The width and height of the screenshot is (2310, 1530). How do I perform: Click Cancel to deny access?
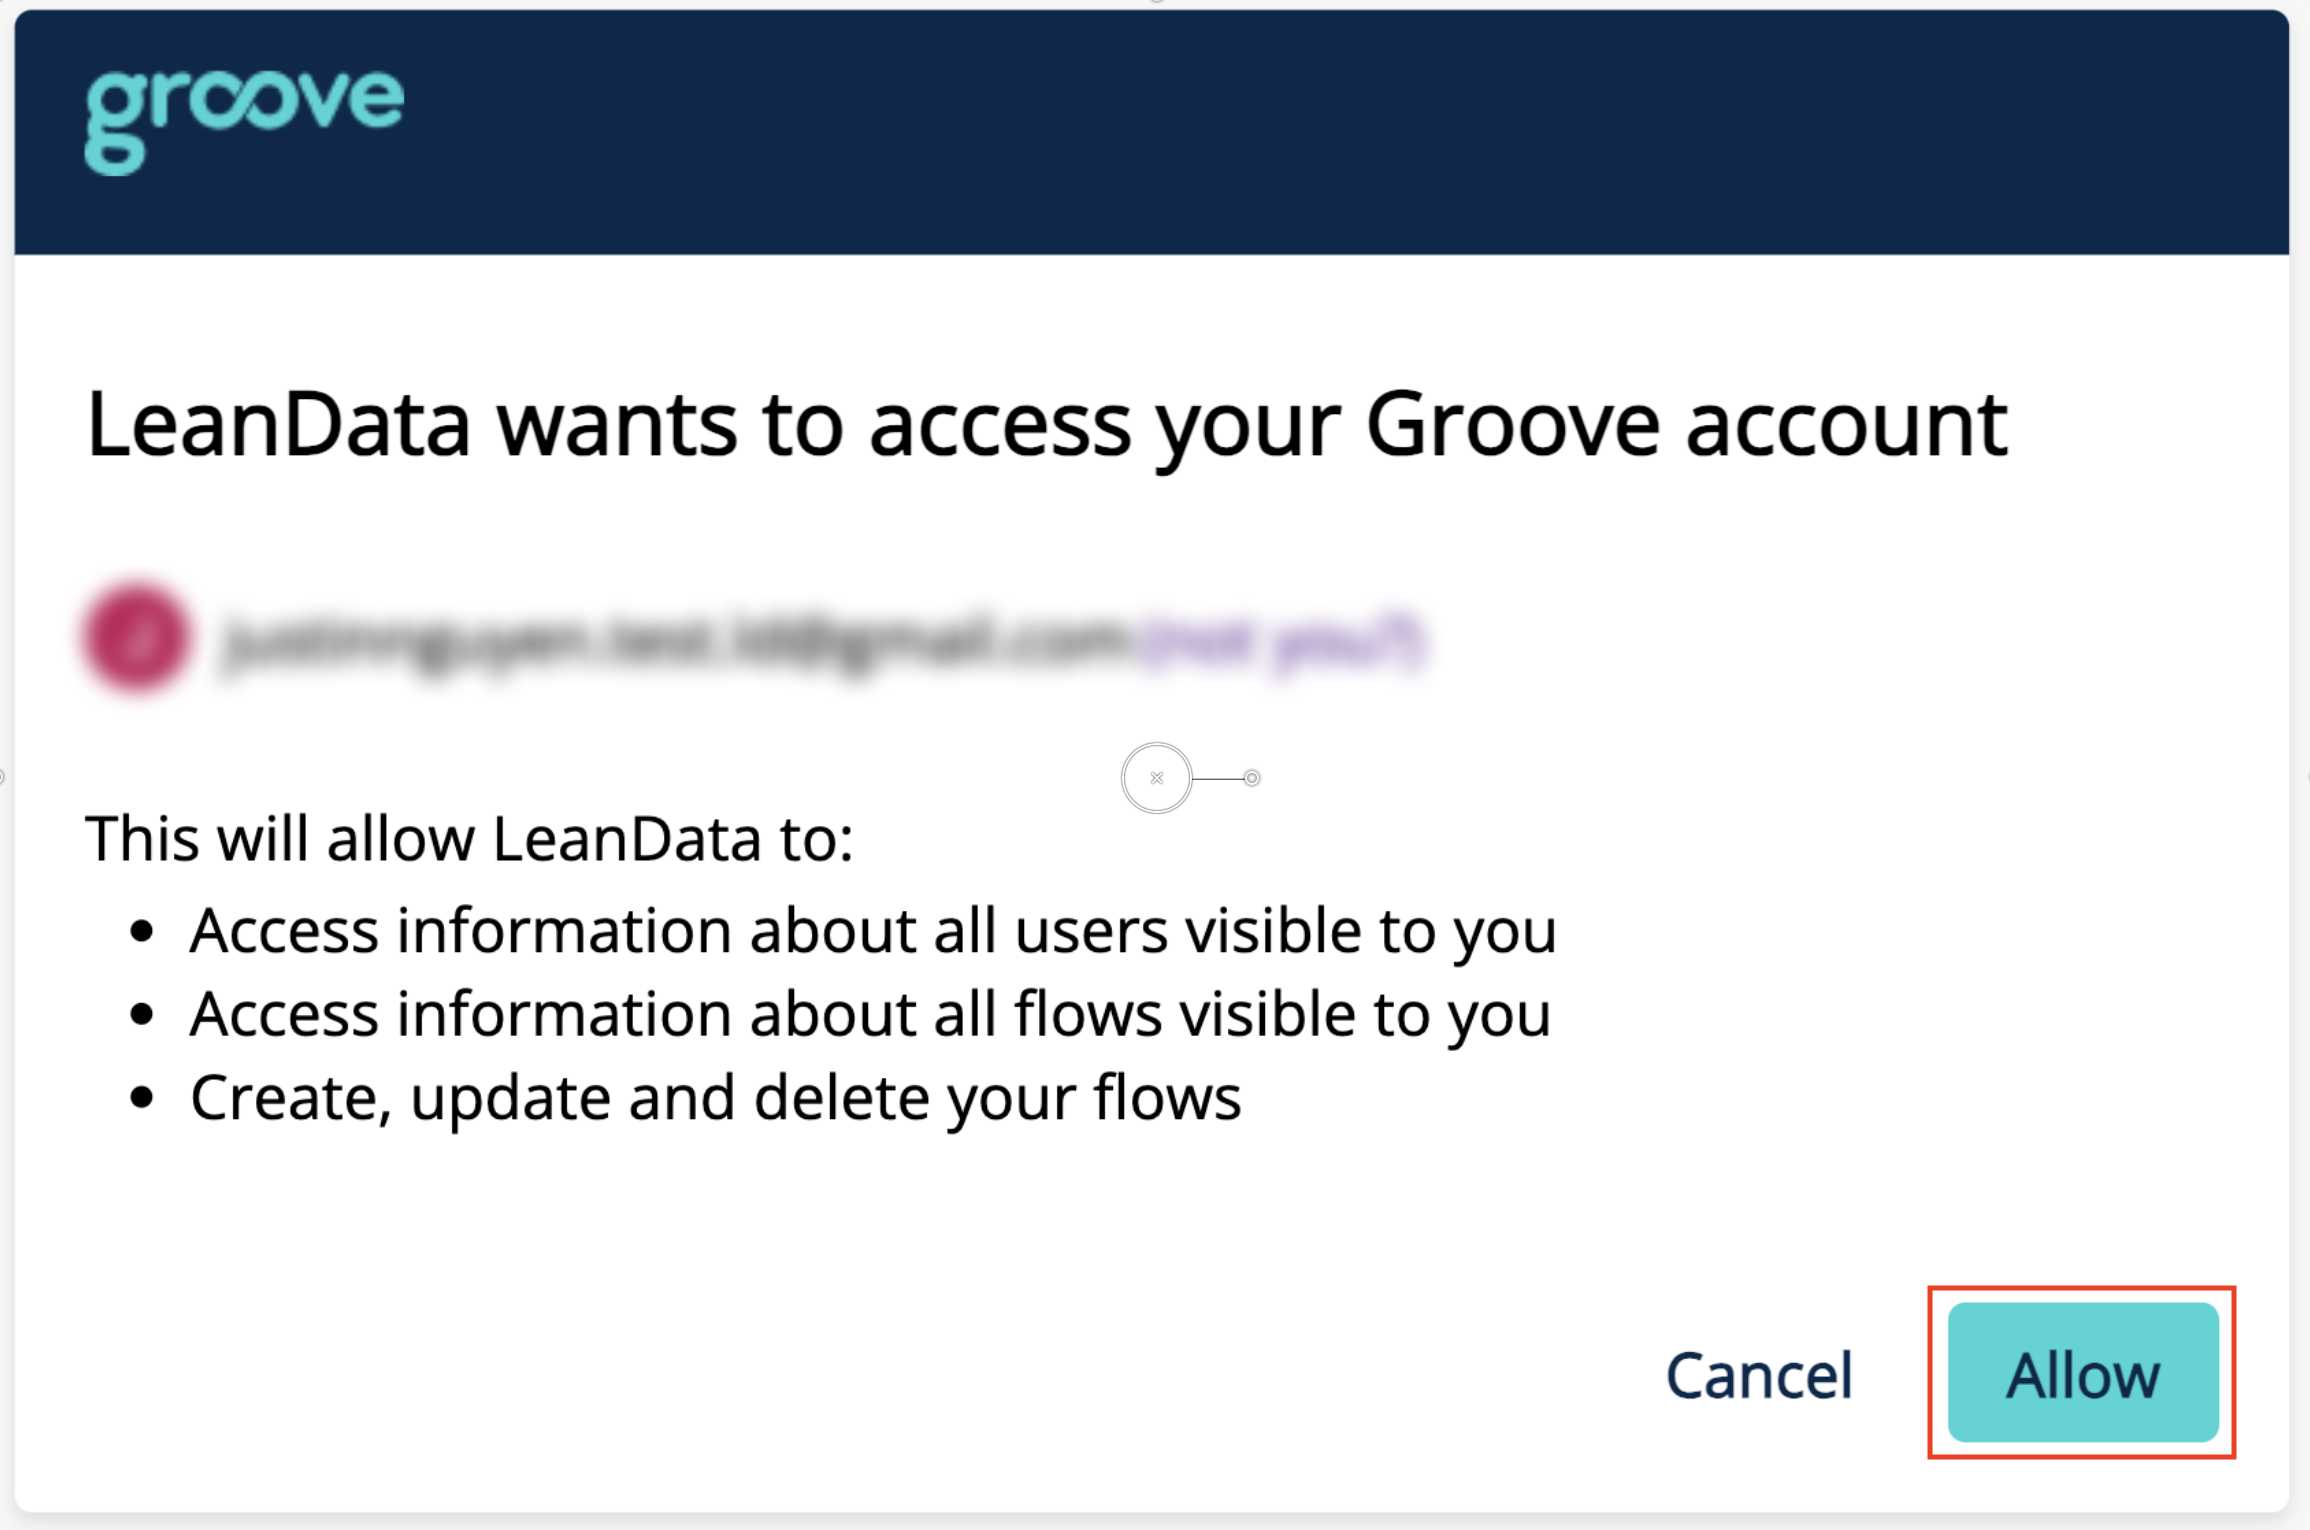1759,1375
